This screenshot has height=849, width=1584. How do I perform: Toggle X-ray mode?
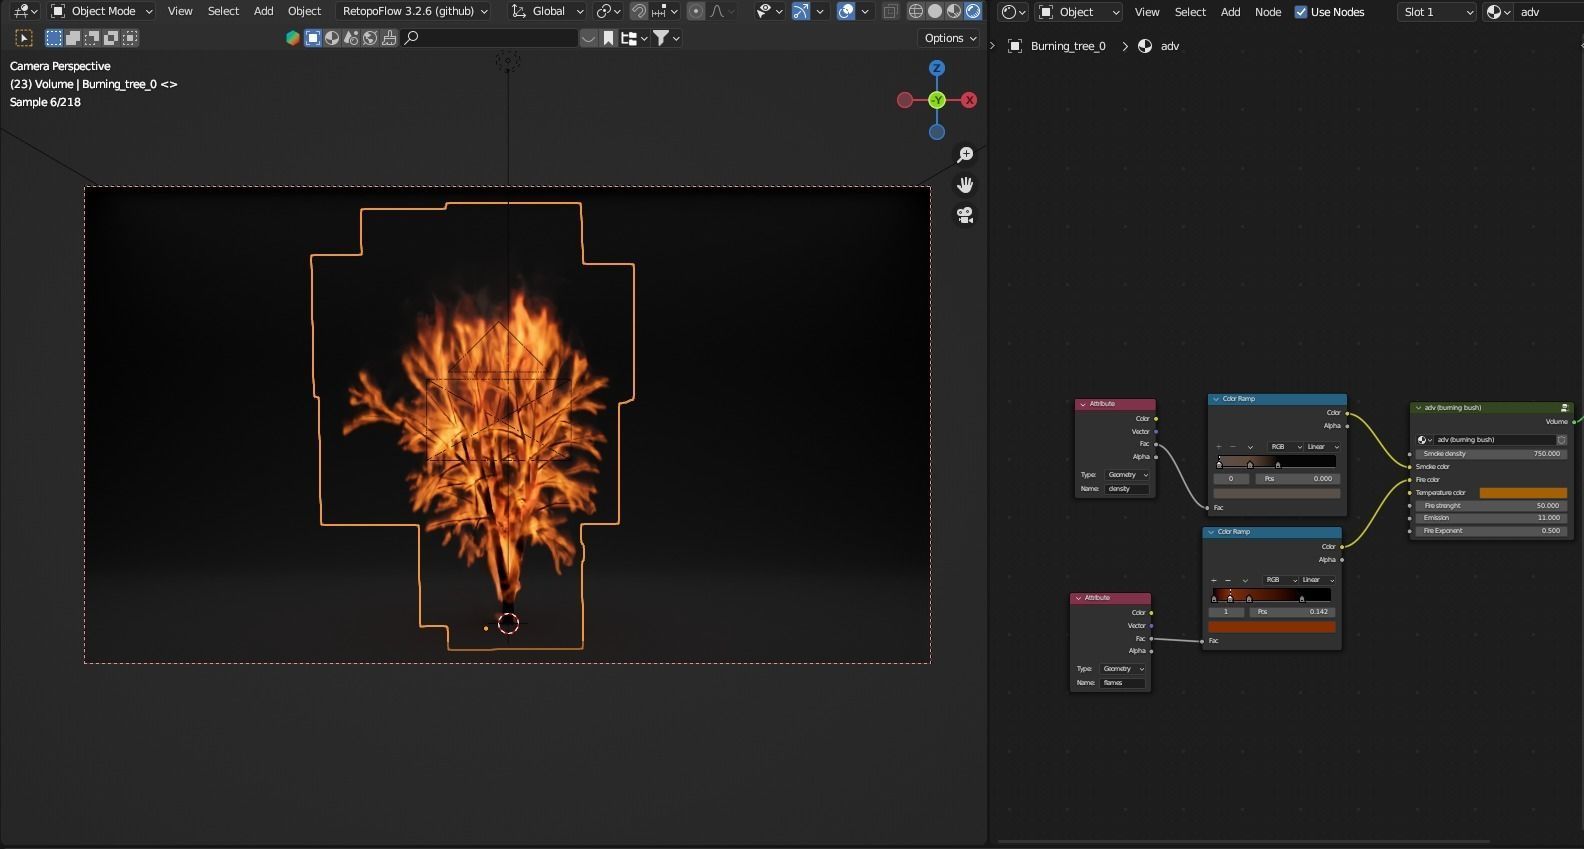(x=890, y=11)
